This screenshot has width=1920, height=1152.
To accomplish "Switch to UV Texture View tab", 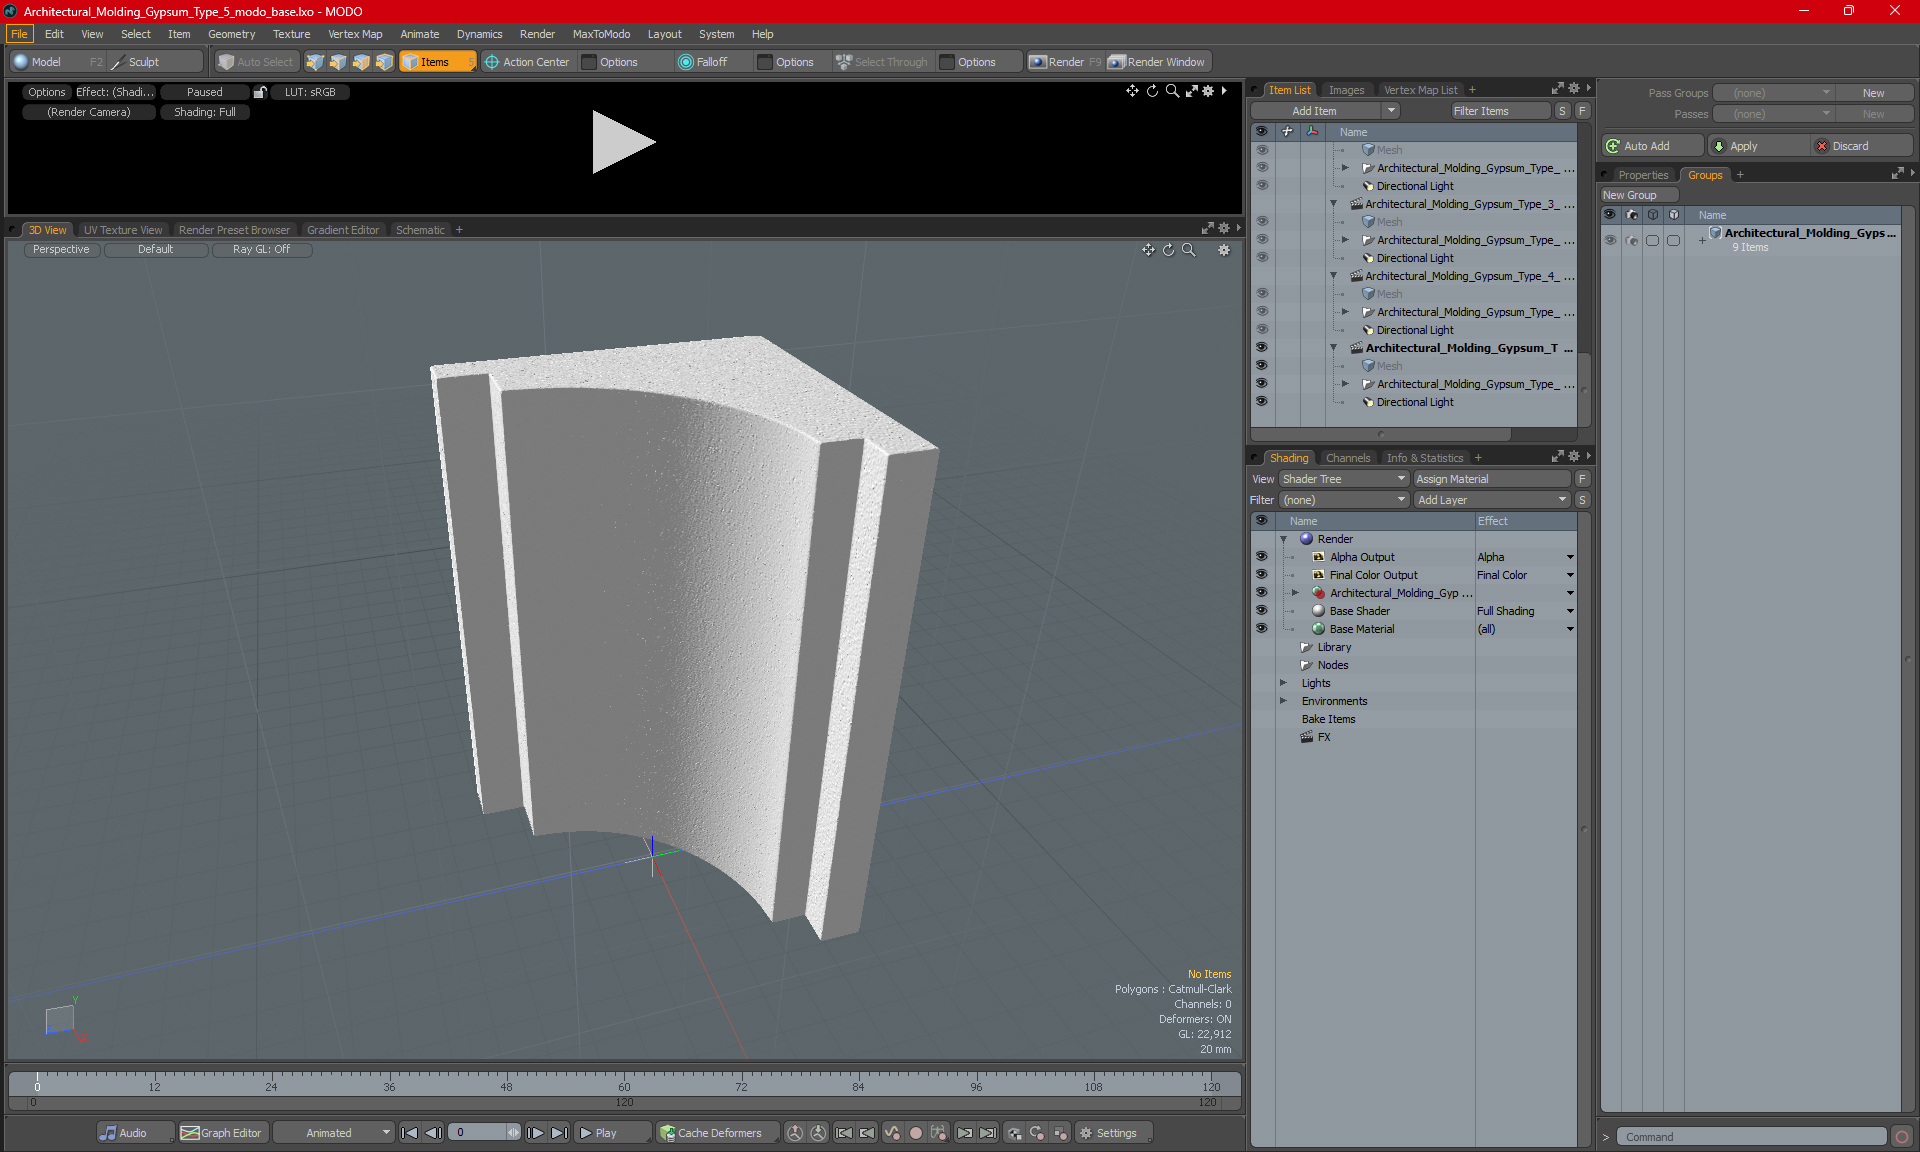I will [x=122, y=230].
